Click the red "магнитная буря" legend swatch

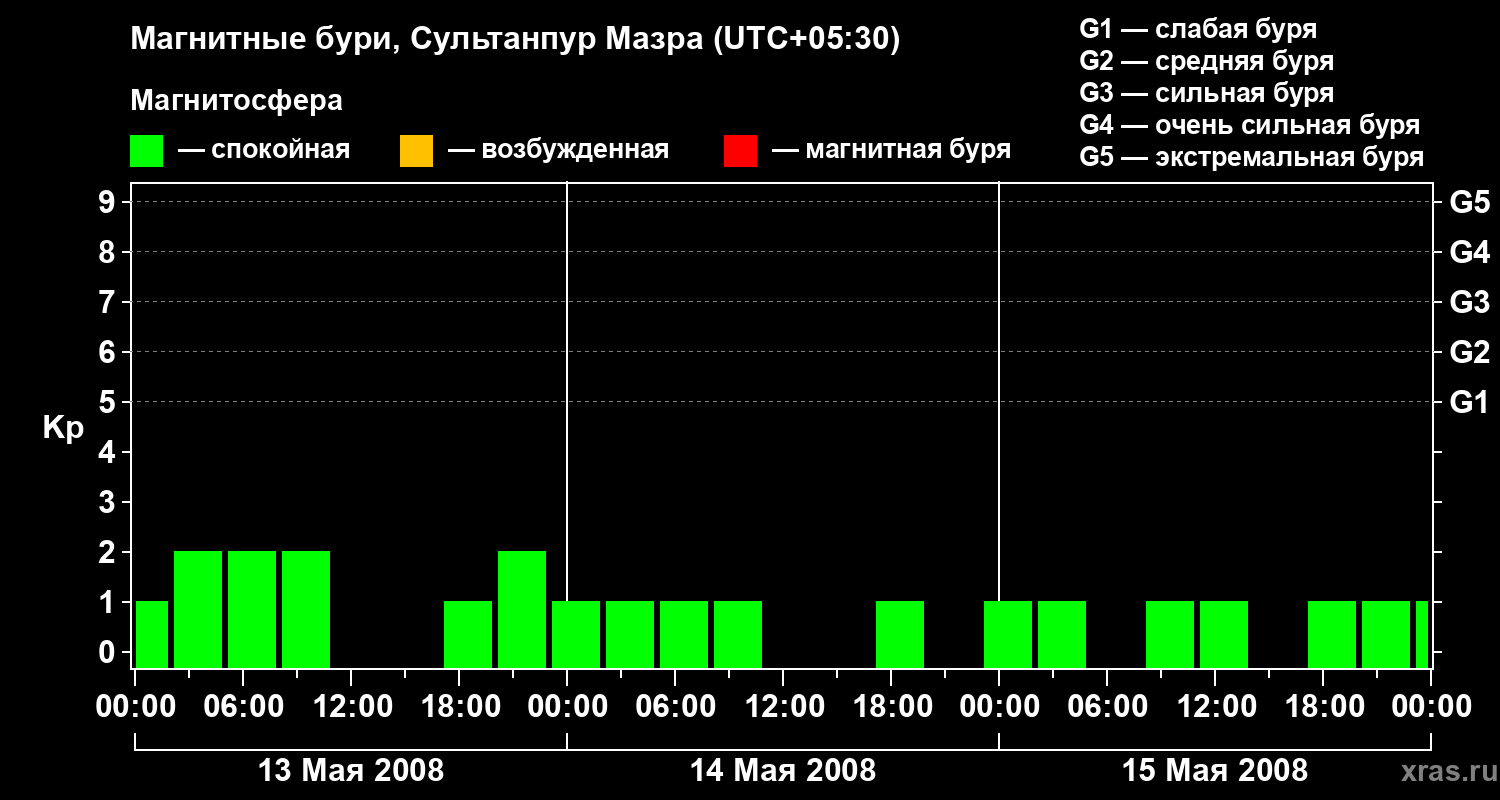(x=740, y=151)
